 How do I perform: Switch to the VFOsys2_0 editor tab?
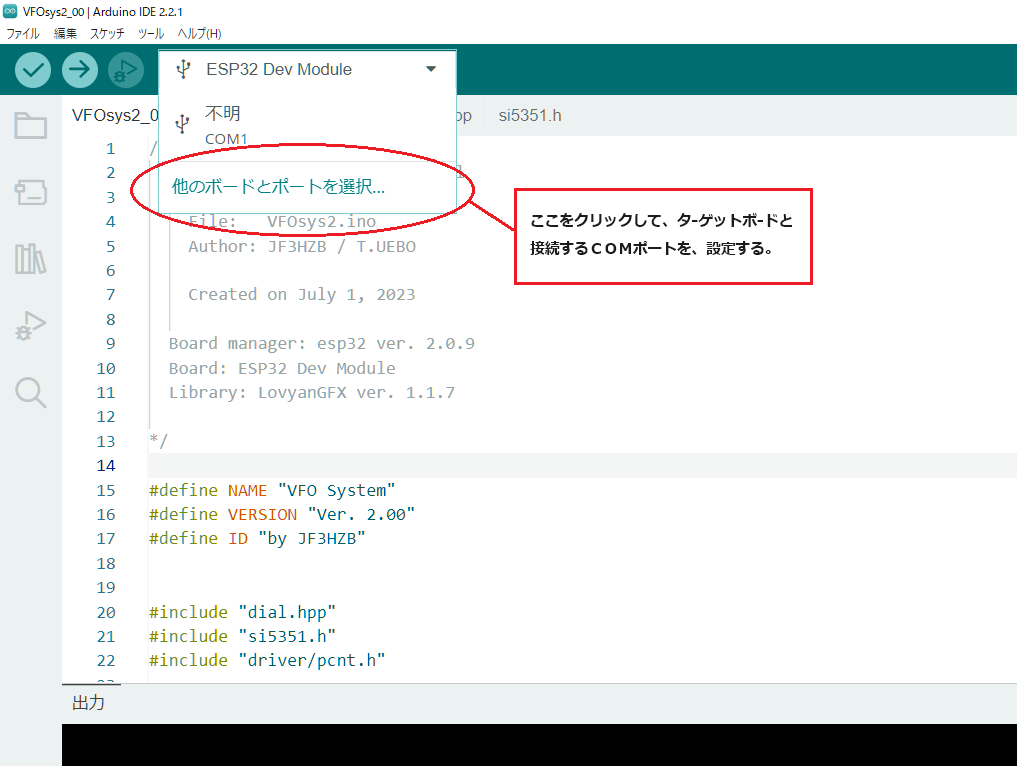[115, 115]
